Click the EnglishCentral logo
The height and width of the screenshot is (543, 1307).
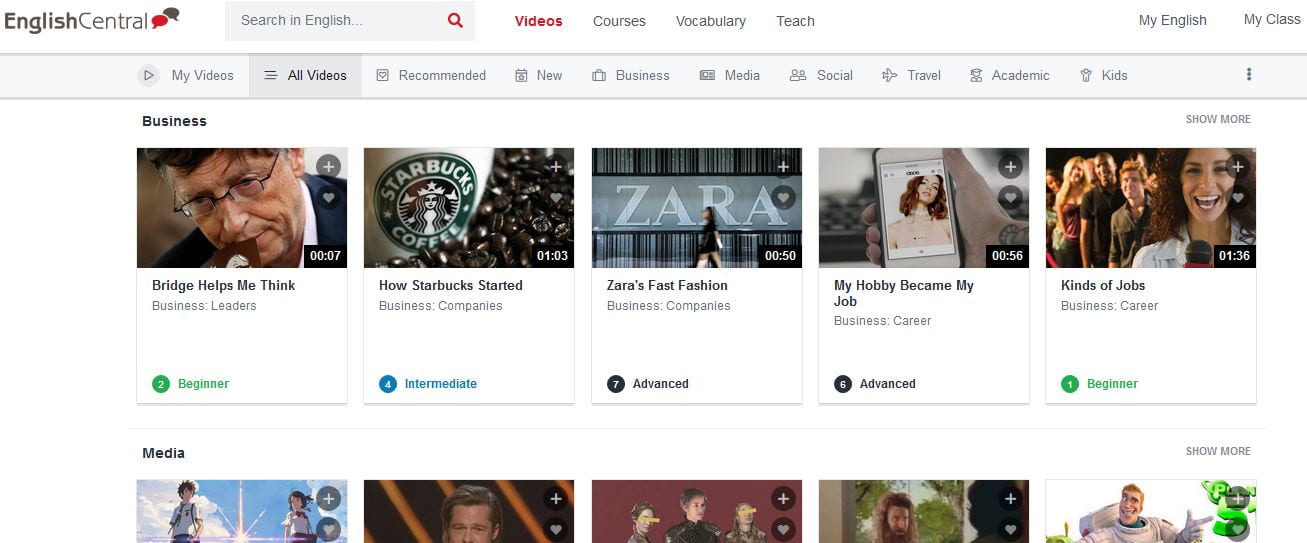pos(92,19)
